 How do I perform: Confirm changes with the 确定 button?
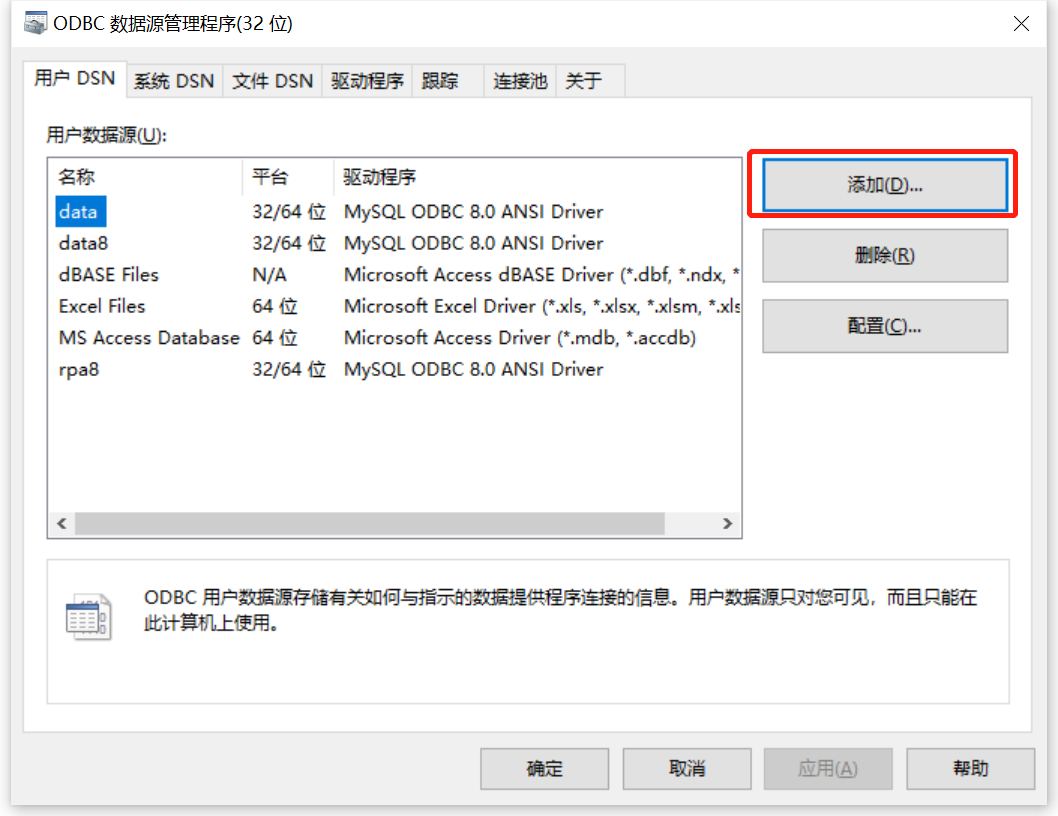click(544, 768)
